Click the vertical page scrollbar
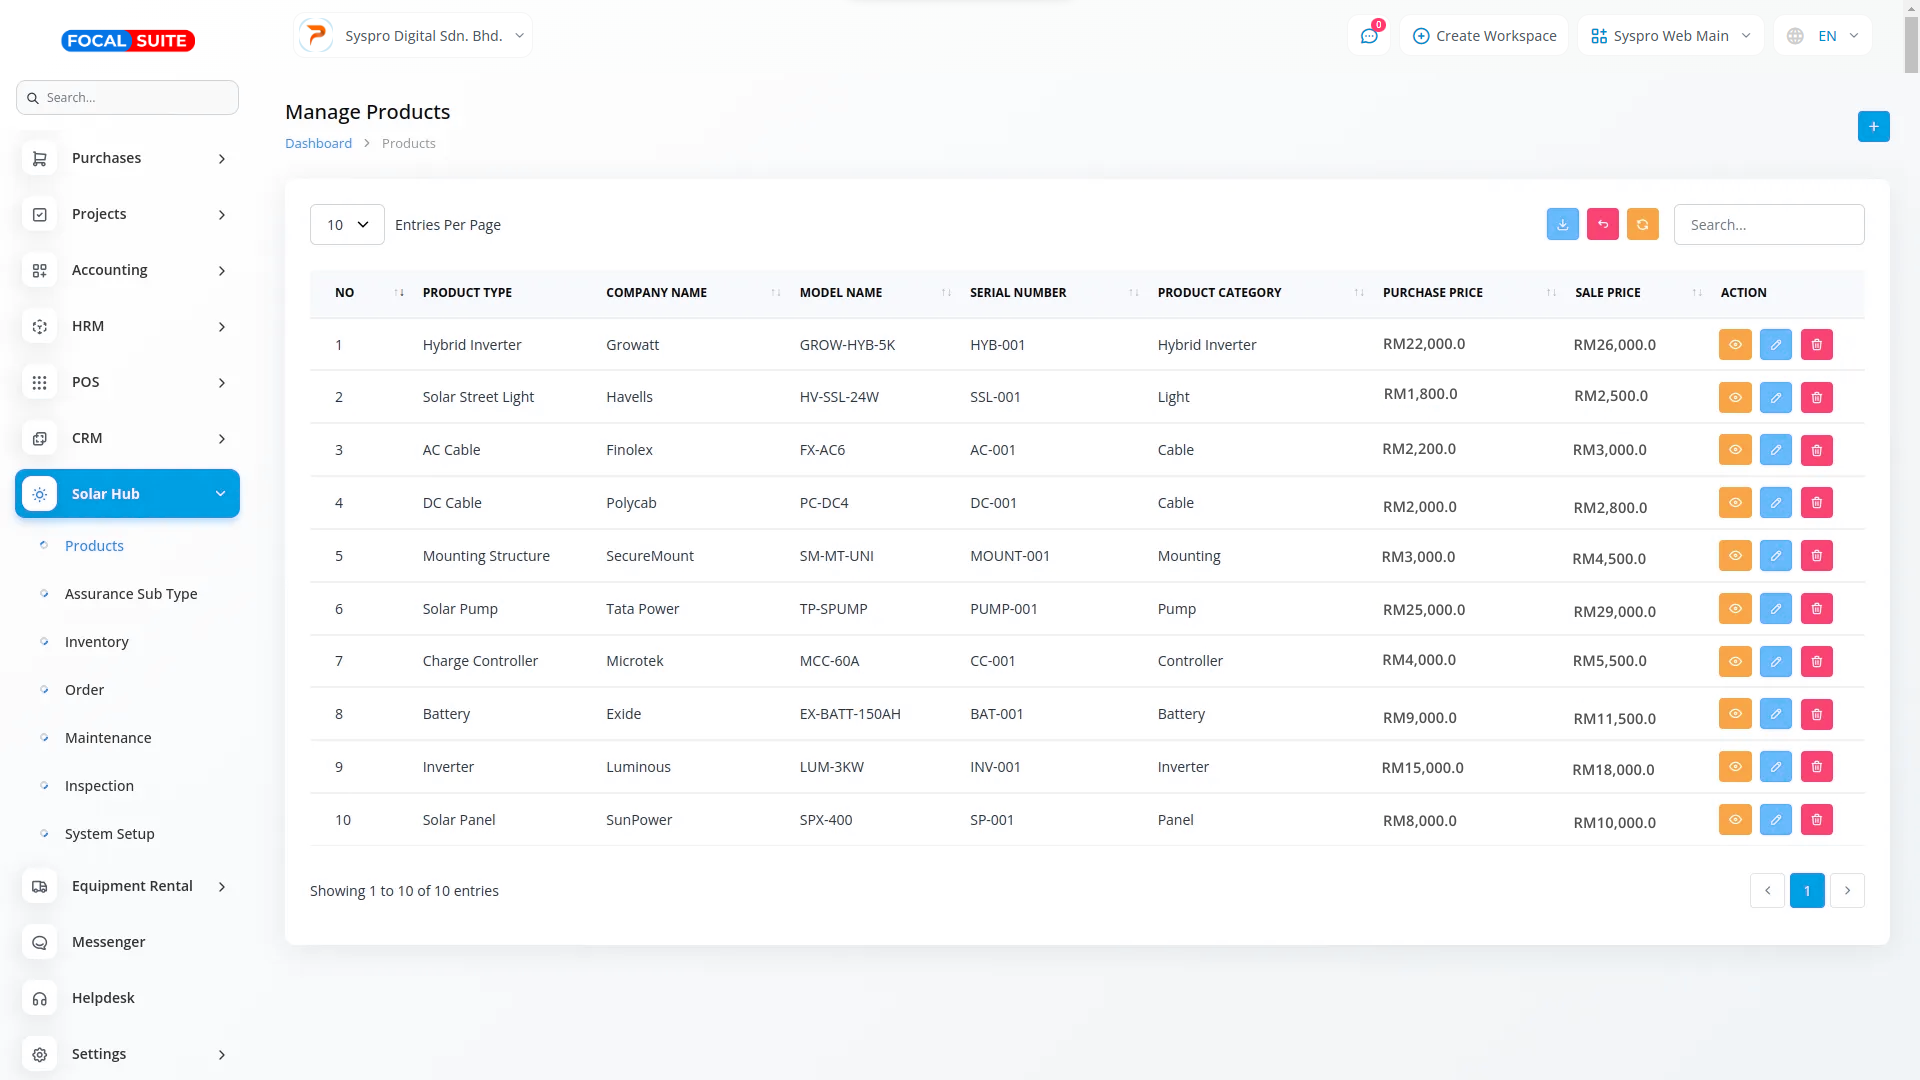The width and height of the screenshot is (1920, 1080). click(x=1911, y=45)
